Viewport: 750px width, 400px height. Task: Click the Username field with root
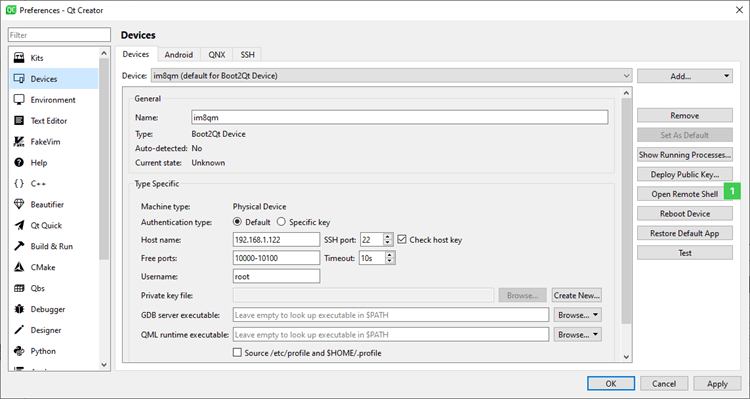276,276
